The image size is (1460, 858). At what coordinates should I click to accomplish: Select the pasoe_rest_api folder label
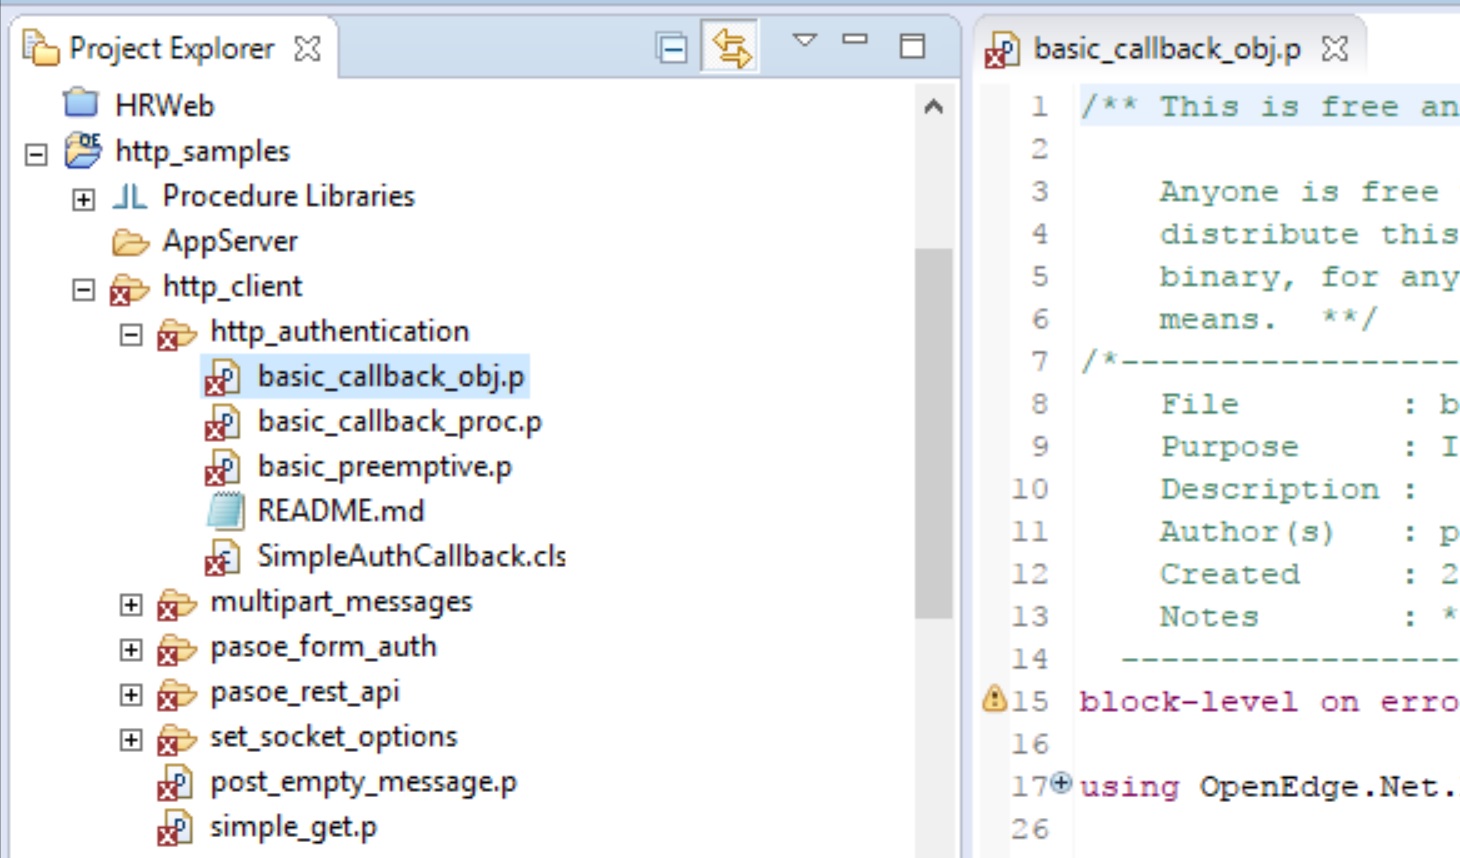(305, 692)
